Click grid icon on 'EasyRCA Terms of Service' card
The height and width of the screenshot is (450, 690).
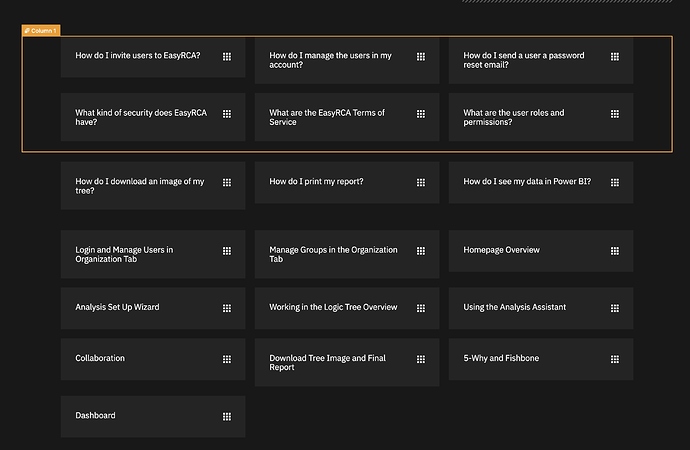(421, 115)
